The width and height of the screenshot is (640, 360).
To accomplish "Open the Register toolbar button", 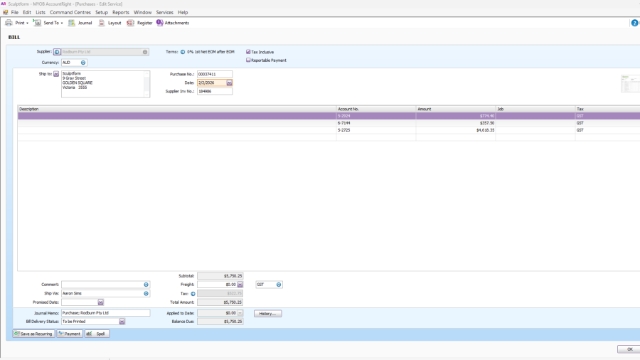I will 140,23.
